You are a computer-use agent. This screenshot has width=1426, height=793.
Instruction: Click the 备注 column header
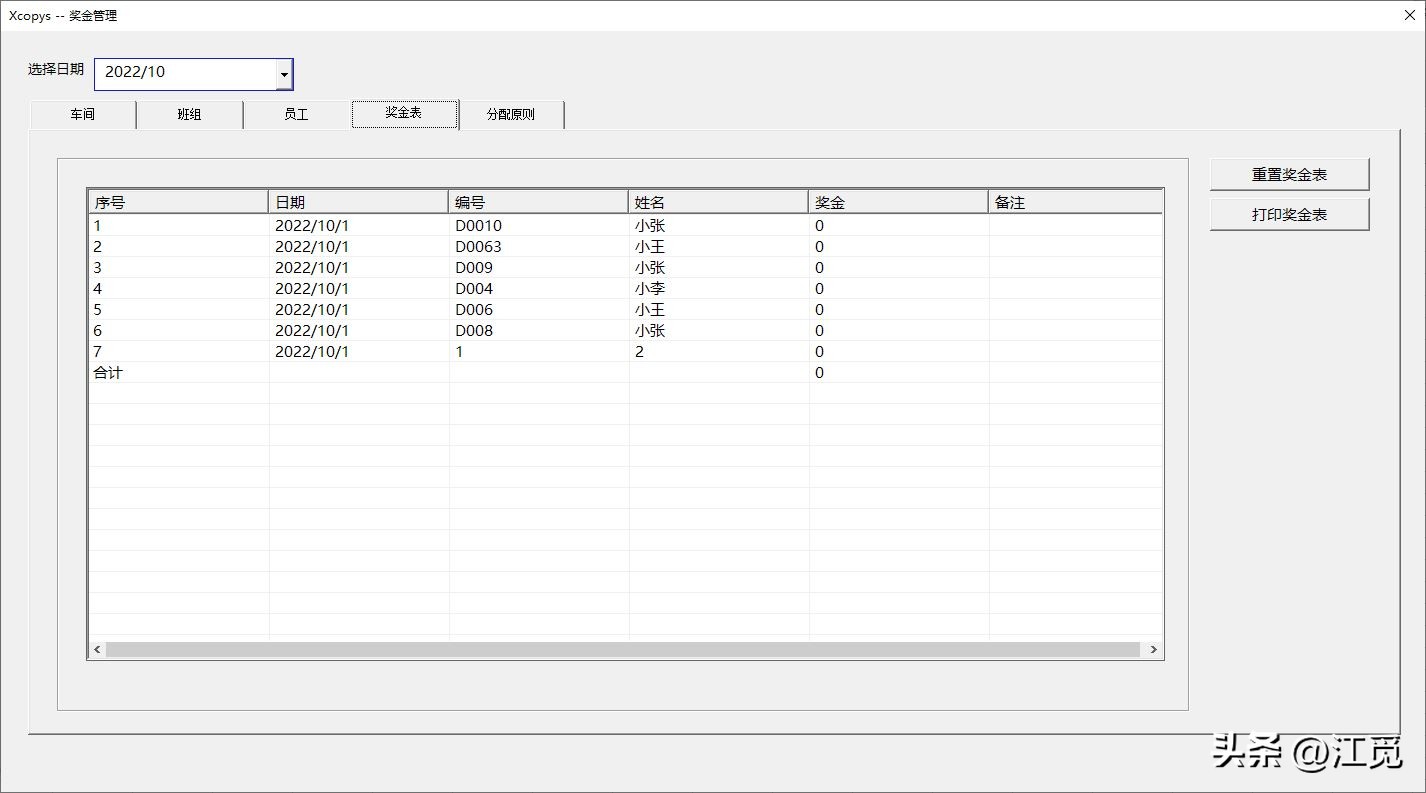point(1075,202)
